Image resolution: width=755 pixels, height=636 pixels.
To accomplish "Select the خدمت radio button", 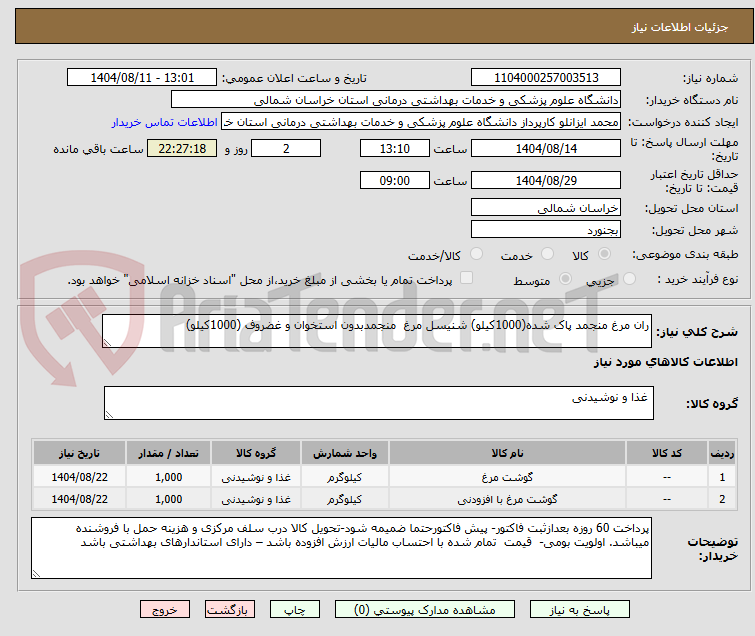I will [547, 254].
